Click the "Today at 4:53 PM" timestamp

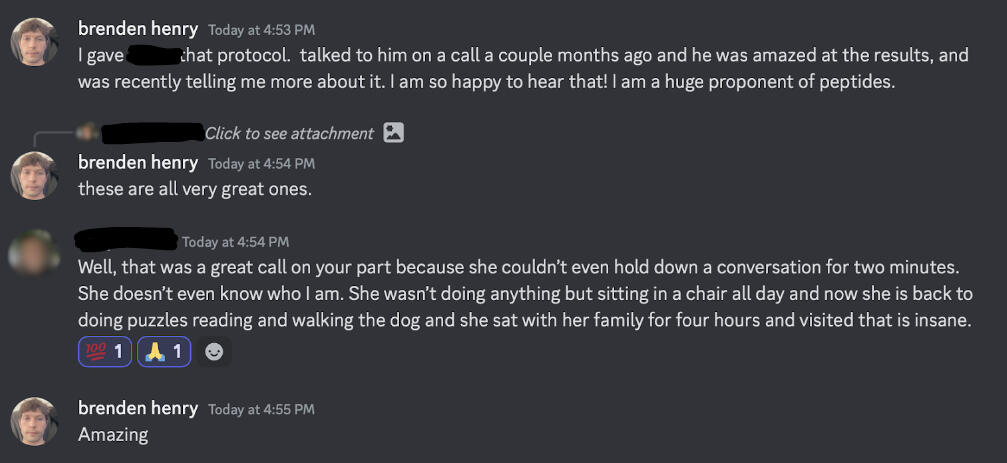(x=261, y=30)
